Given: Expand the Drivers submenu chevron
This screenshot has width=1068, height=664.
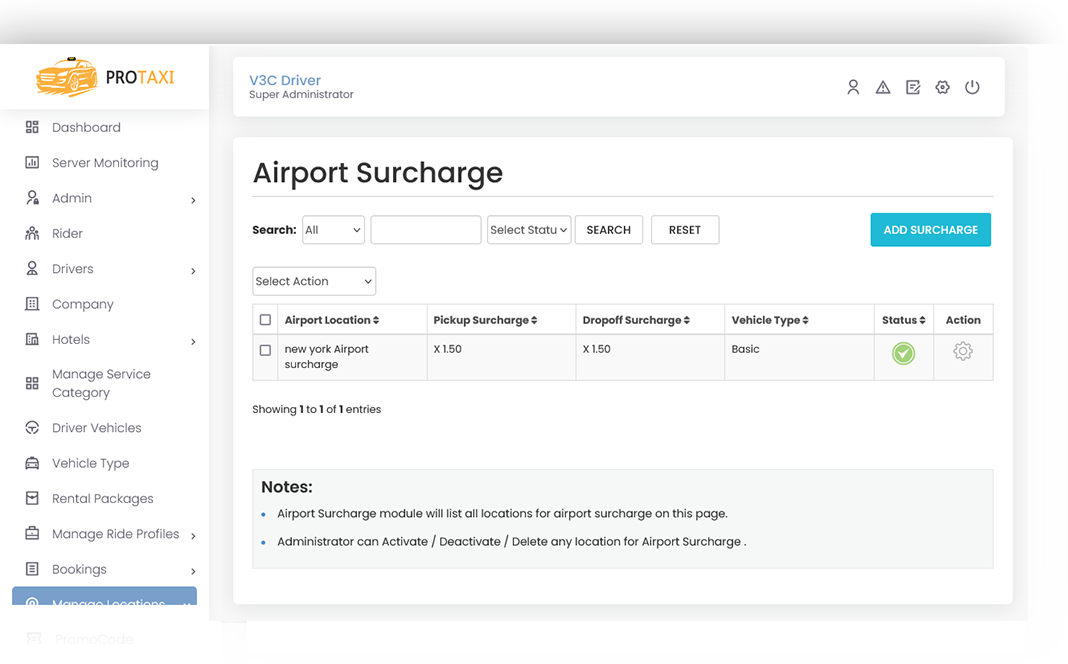Looking at the screenshot, I should tap(193, 271).
